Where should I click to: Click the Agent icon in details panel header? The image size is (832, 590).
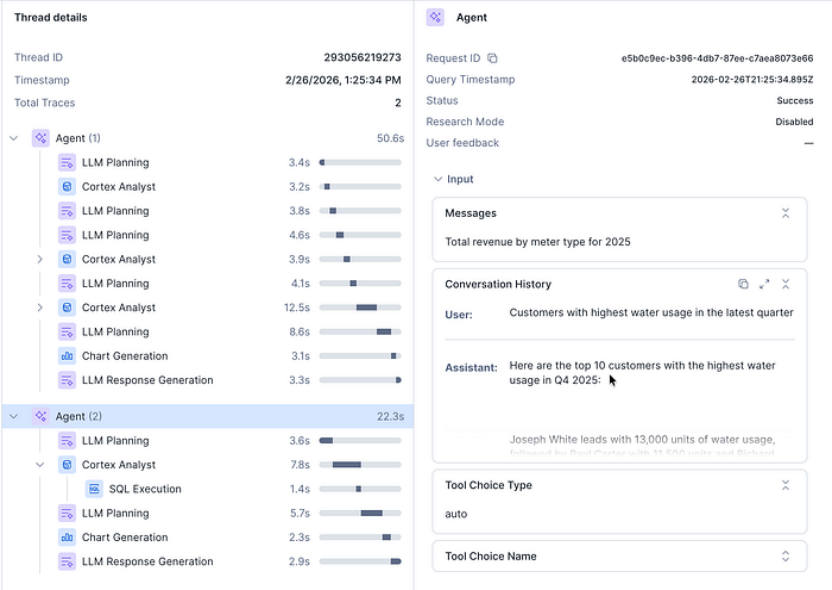click(435, 18)
